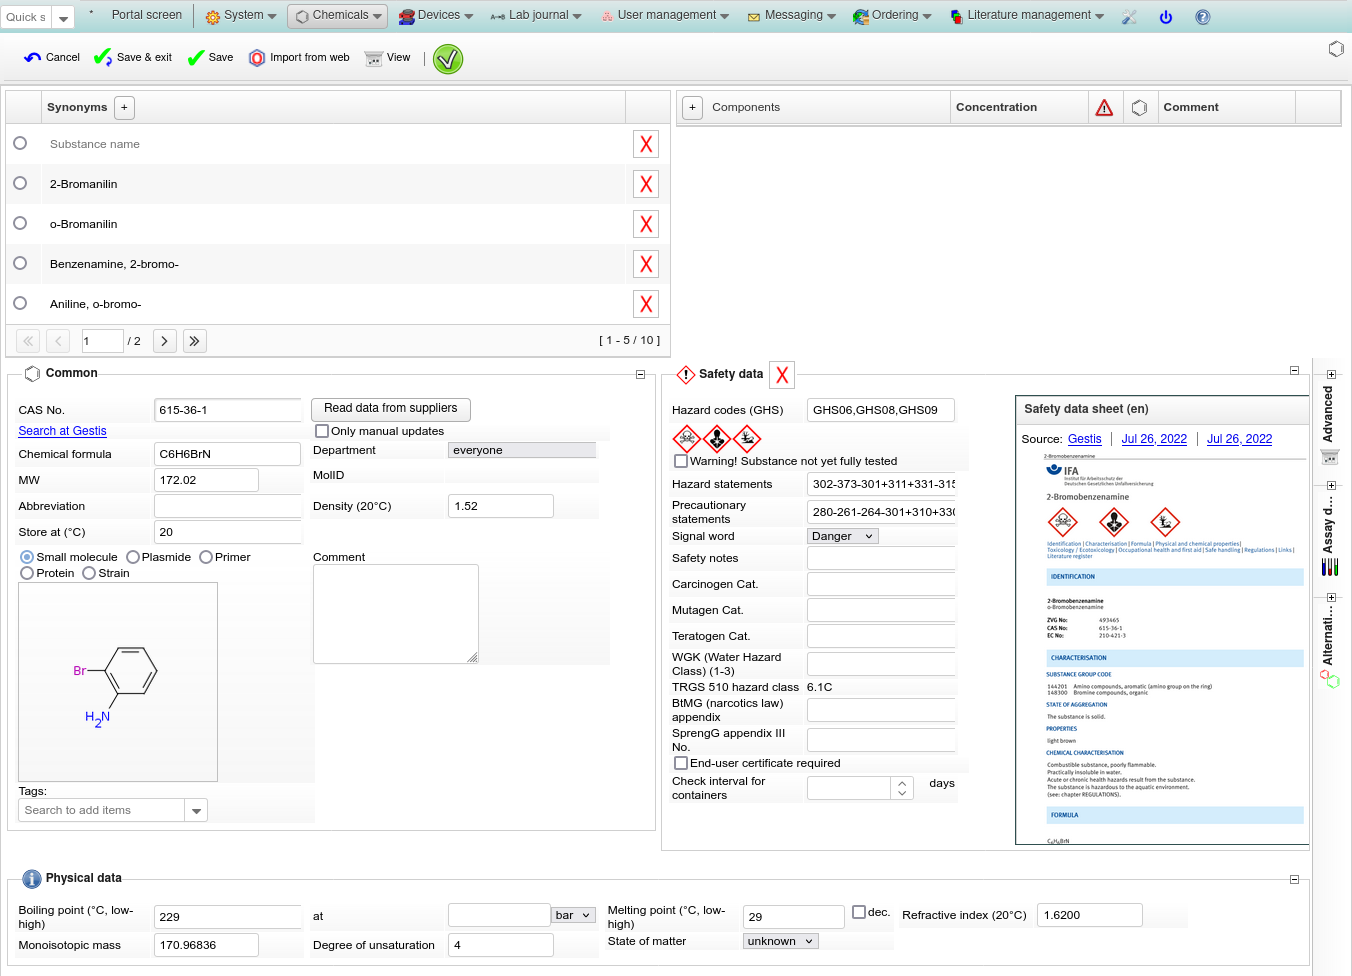Viewport: 1352px width, 976px height.
Task: Check End-user certificate required
Action: pos(681,763)
